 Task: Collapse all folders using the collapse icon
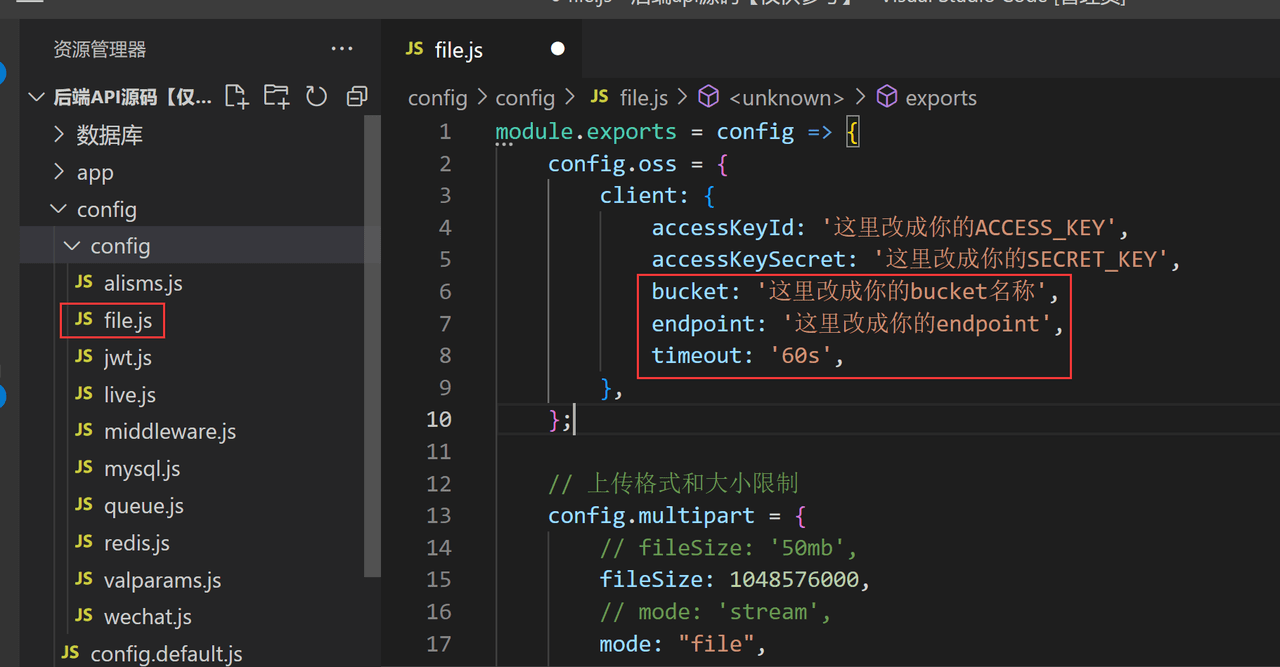357,96
